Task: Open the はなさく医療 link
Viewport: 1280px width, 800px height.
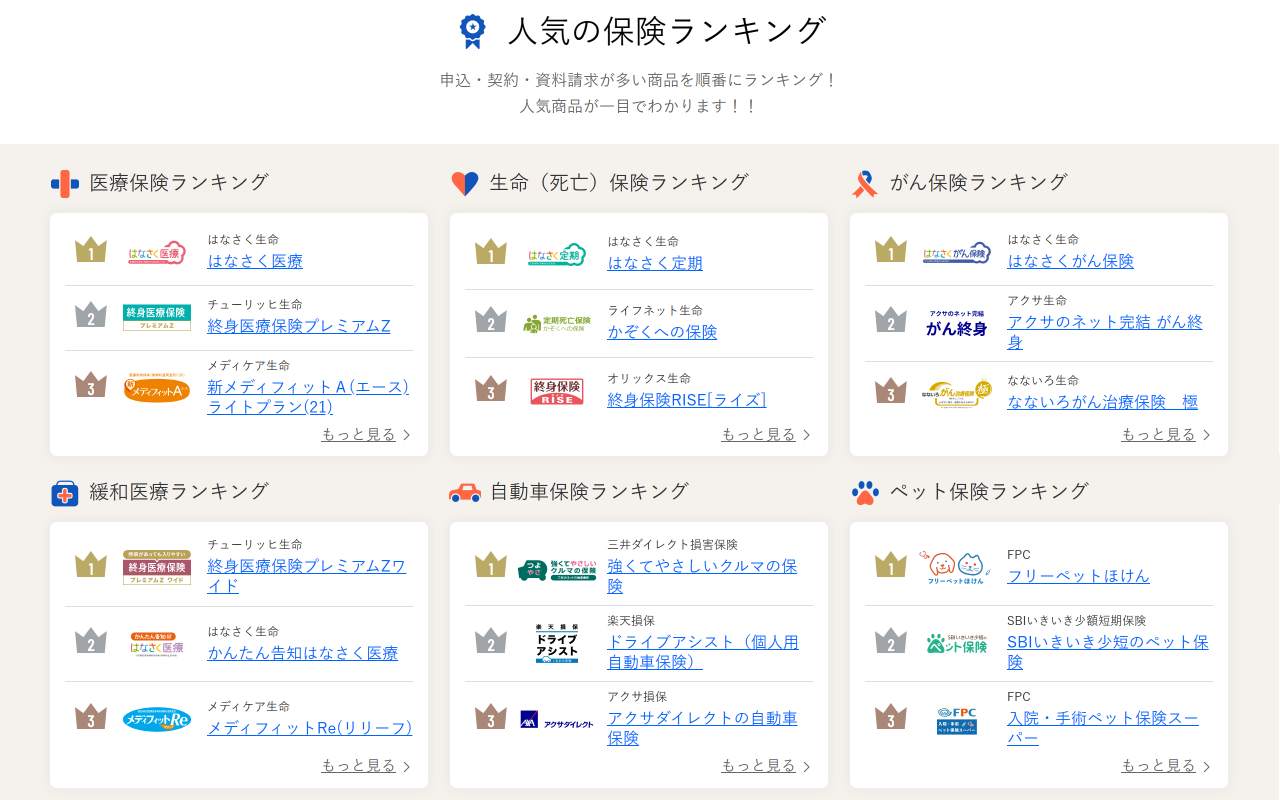Action: tap(255, 261)
